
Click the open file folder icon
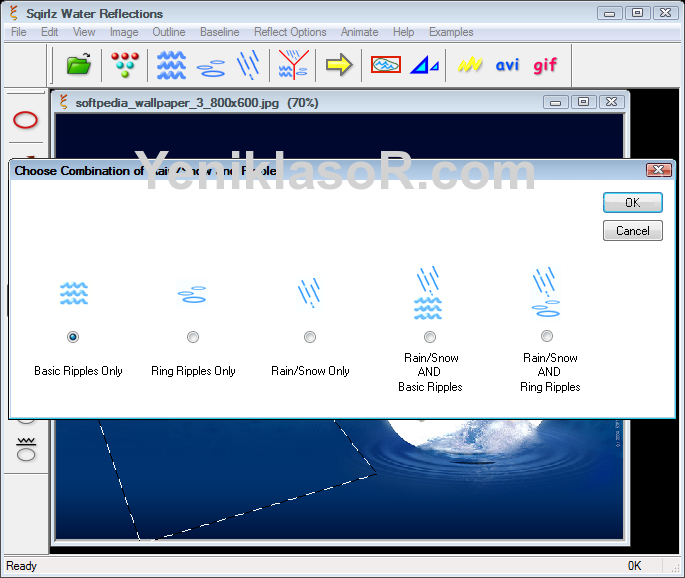78,65
